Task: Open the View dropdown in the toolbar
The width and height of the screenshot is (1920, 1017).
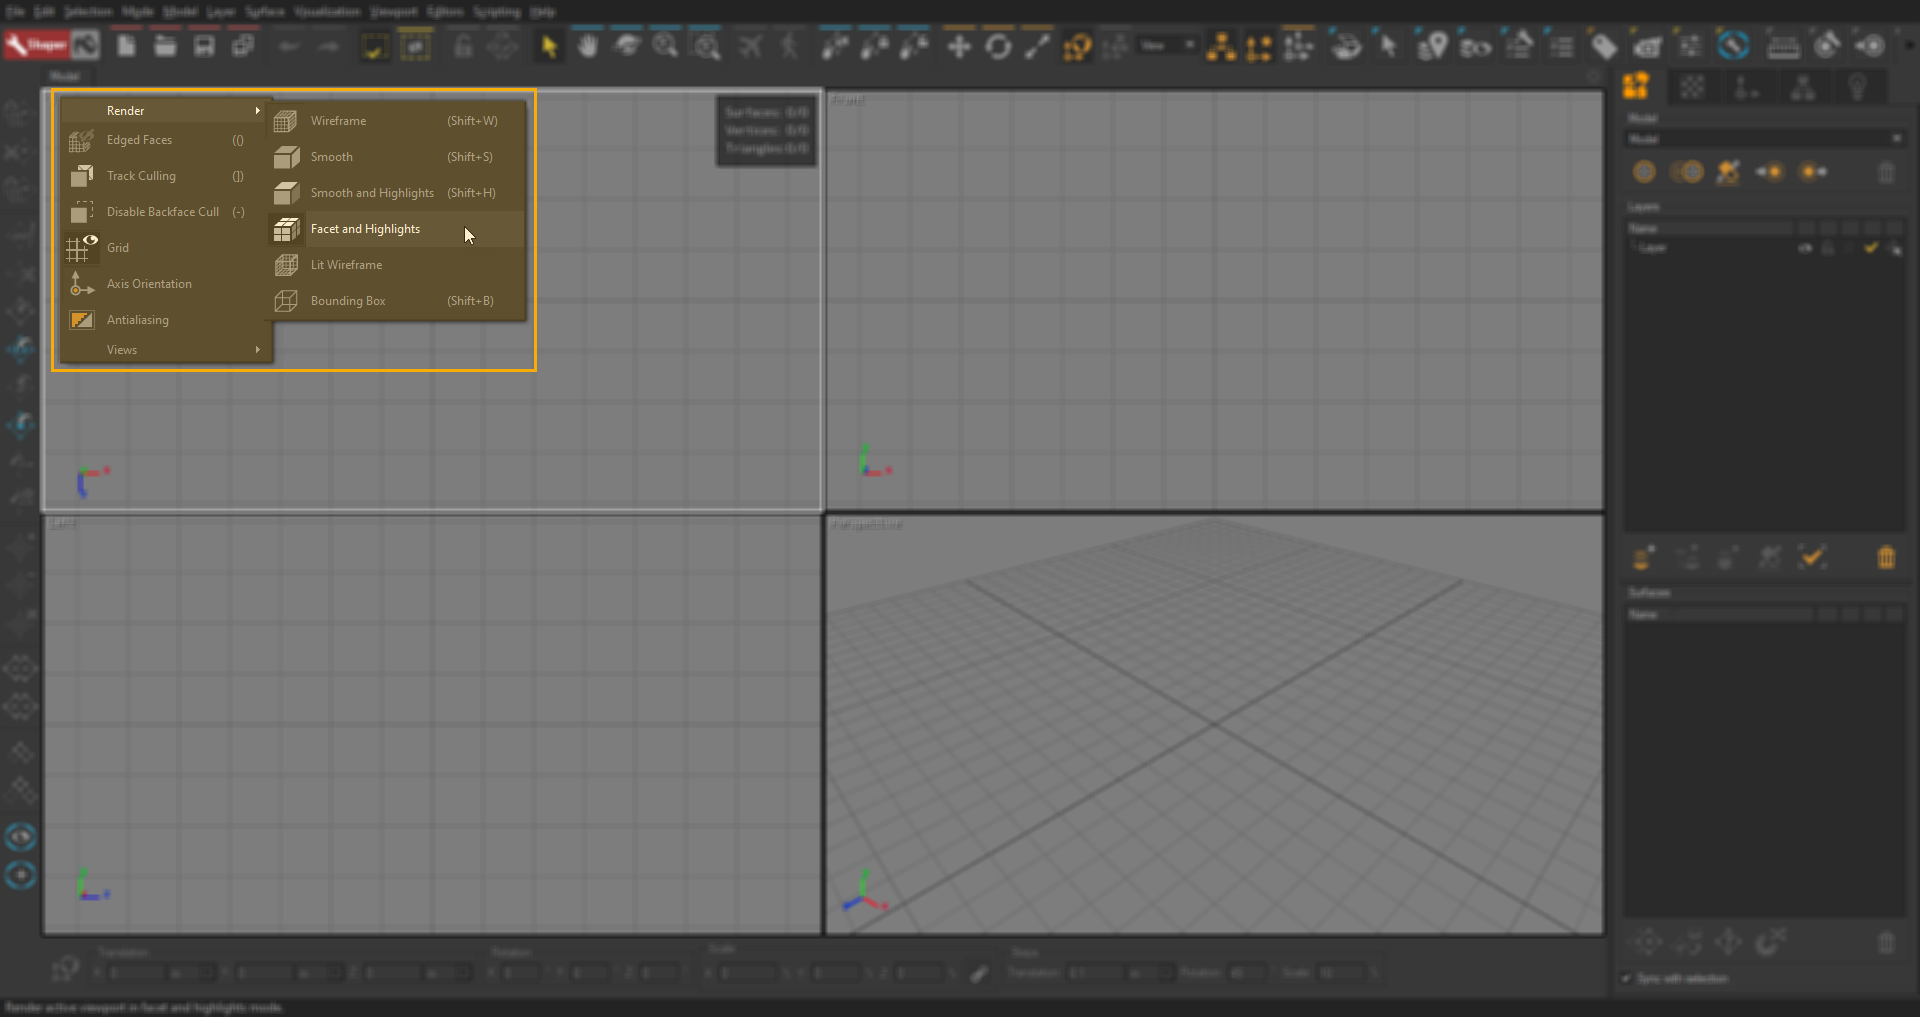Action: [1168, 45]
